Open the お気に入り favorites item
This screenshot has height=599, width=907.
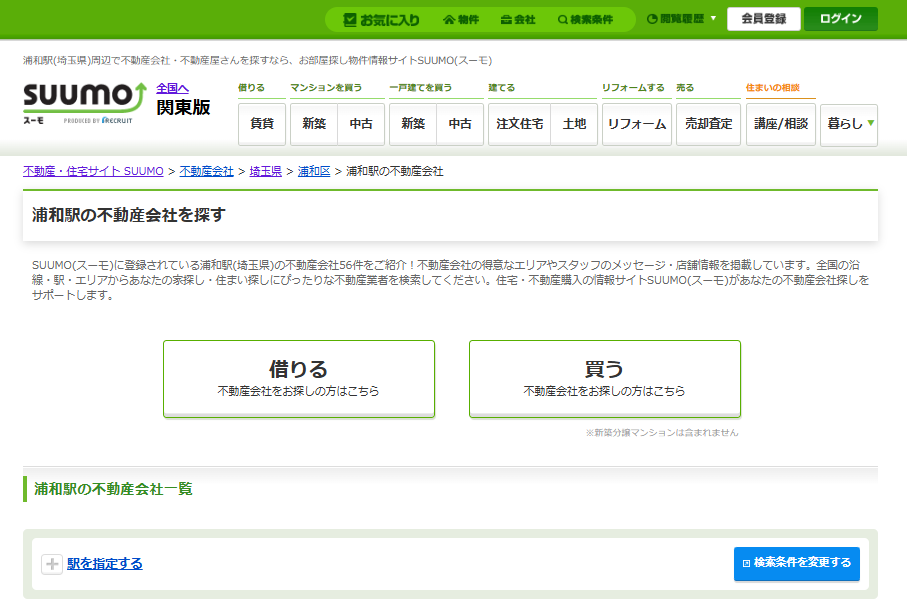(x=382, y=20)
